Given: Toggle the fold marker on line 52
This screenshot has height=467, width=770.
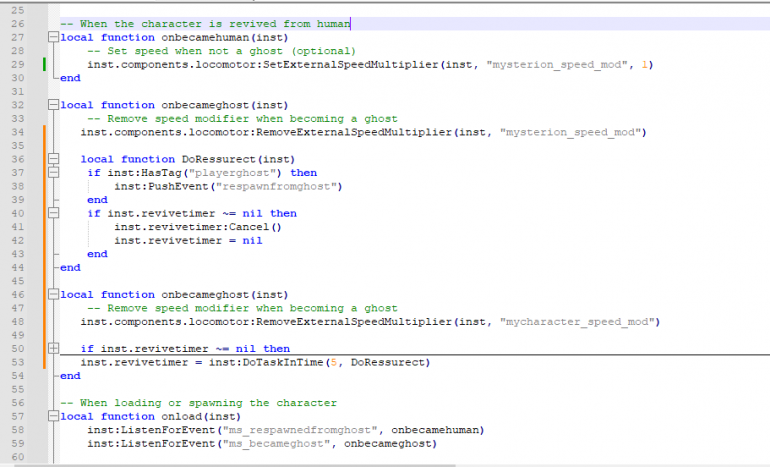Looking at the screenshot, I should pos(52,349).
